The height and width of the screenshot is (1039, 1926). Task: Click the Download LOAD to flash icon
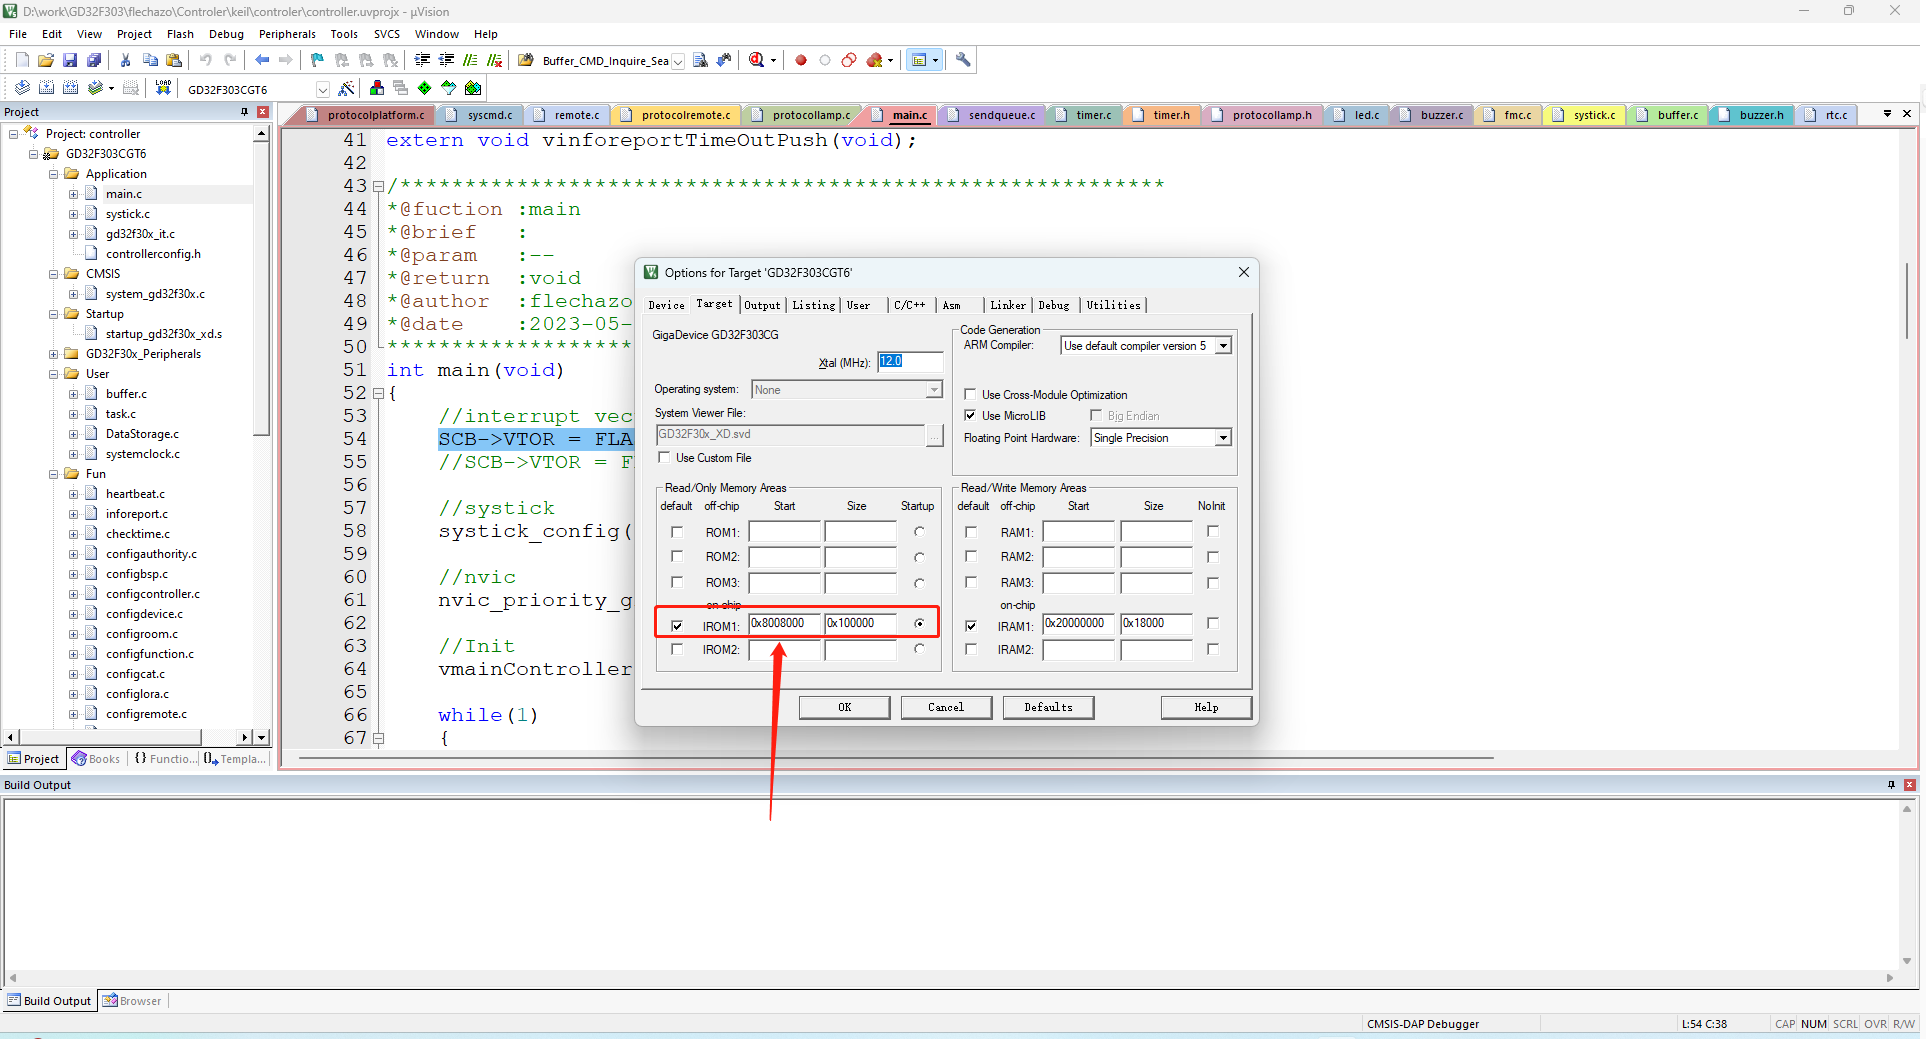pos(163,88)
